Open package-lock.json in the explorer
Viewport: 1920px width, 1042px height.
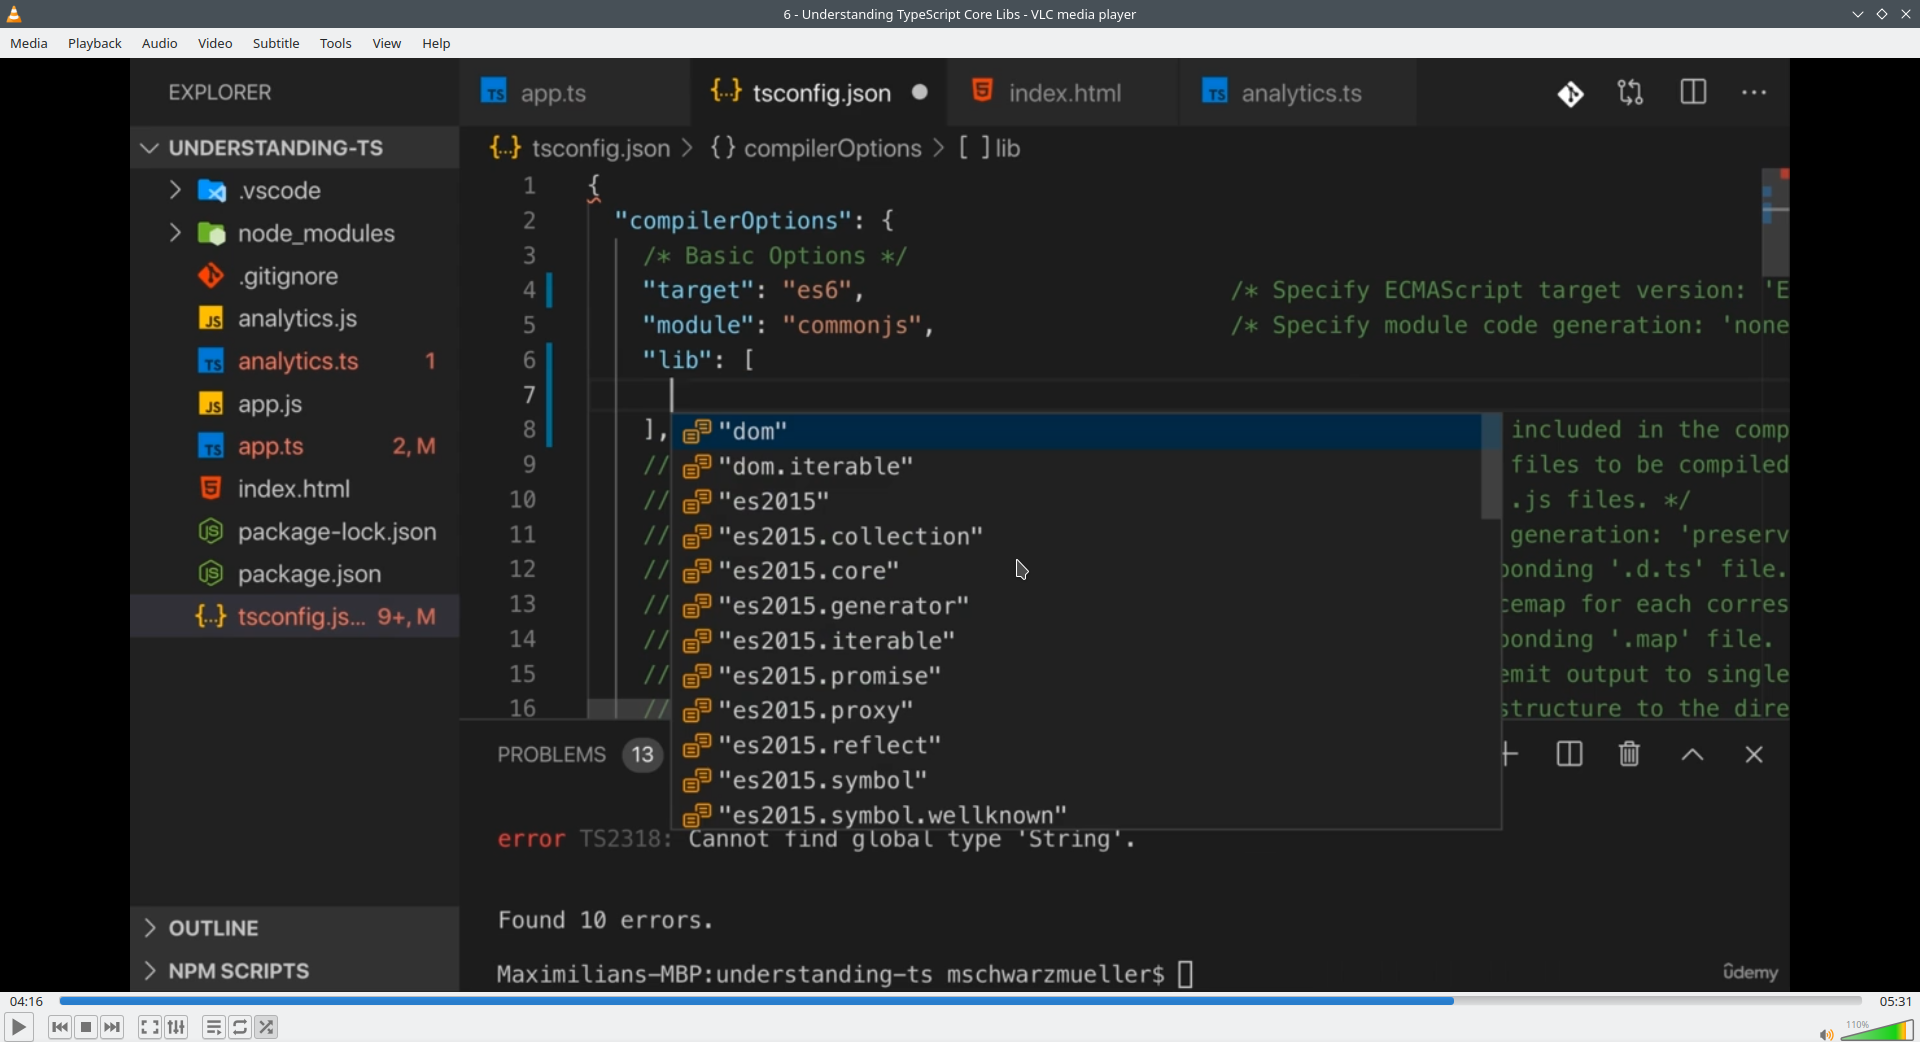294,532
